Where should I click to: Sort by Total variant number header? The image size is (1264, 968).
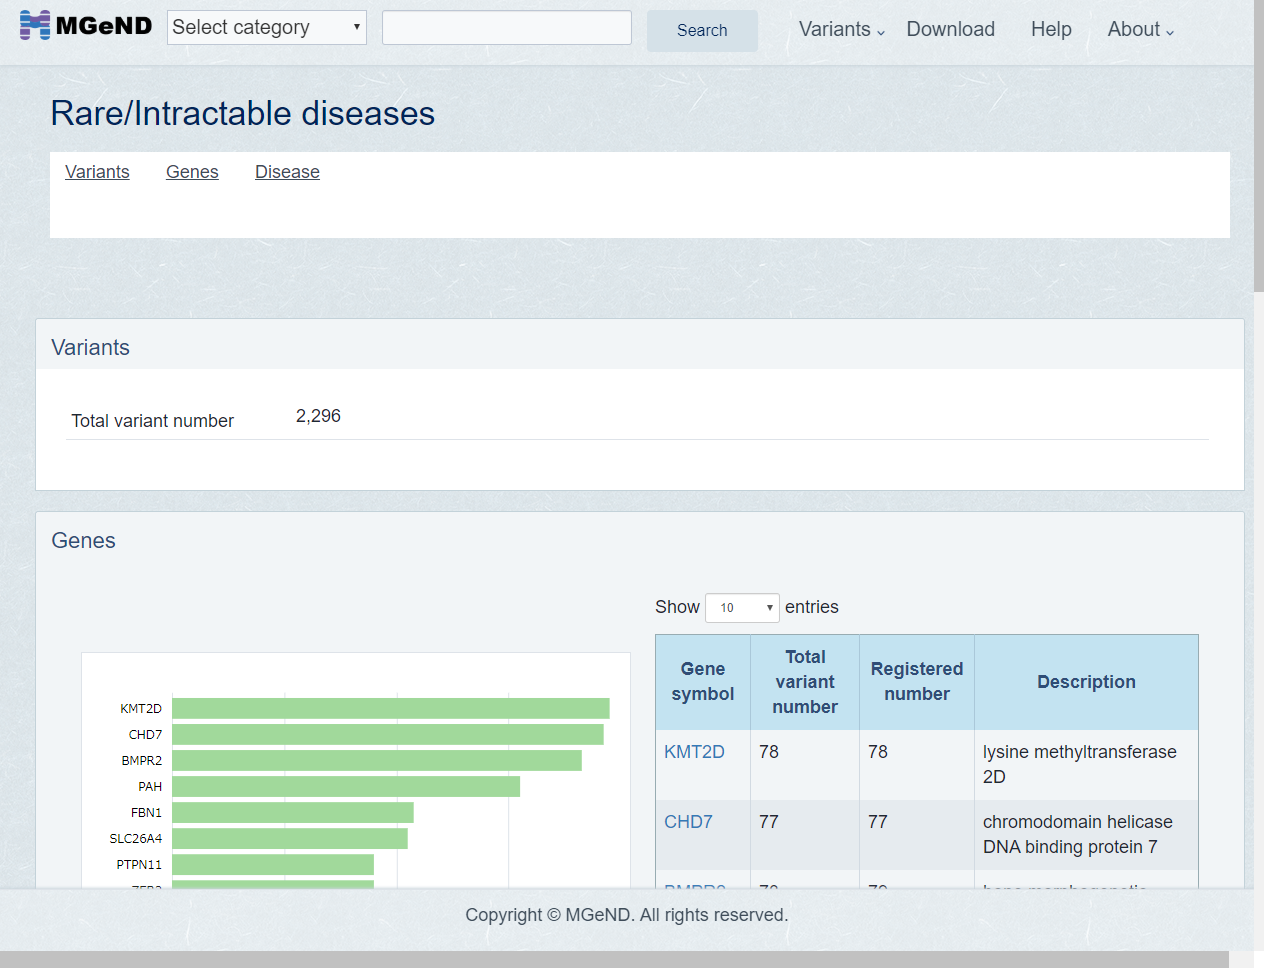(805, 682)
